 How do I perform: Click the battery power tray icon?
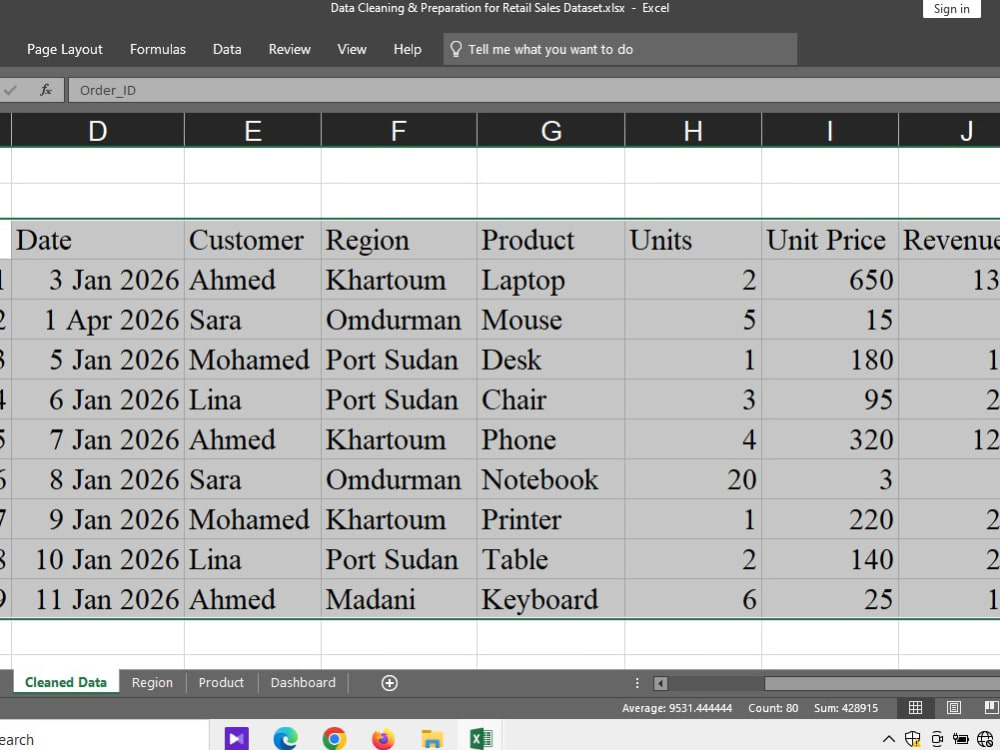click(x=960, y=739)
